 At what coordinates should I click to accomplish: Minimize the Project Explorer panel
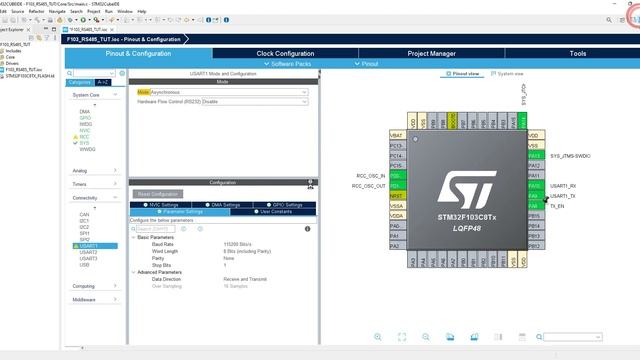click(x=46, y=29)
